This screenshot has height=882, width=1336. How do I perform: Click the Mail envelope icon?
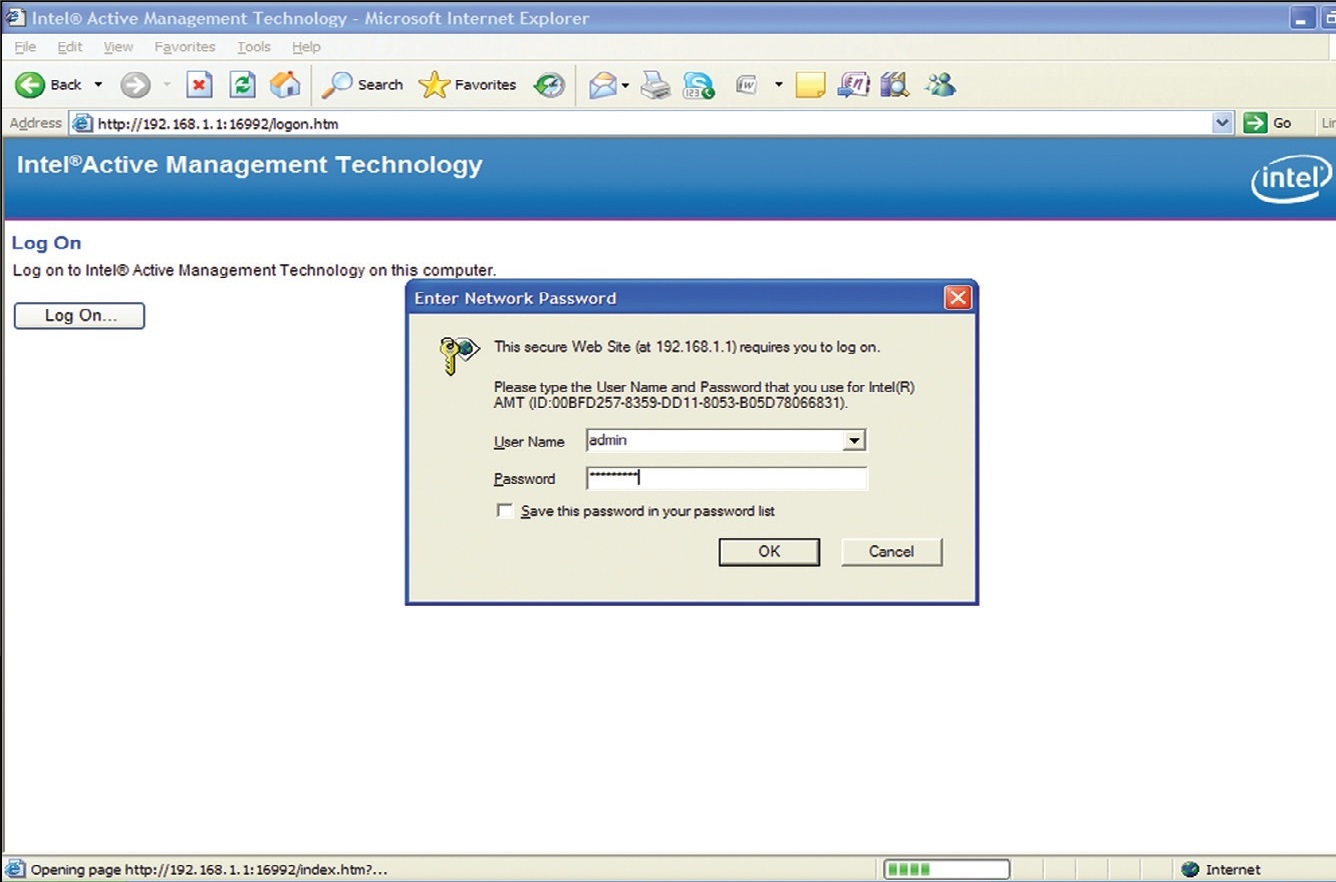(x=603, y=86)
